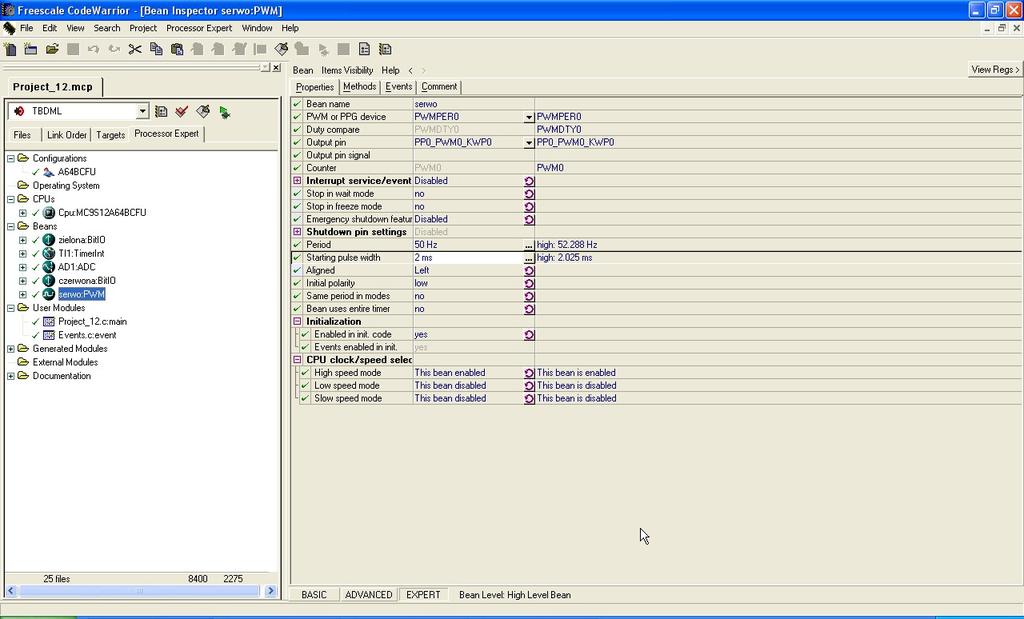This screenshot has height=619, width=1024.
Task: Toggle Bean uses entire timer value
Action: (529, 309)
